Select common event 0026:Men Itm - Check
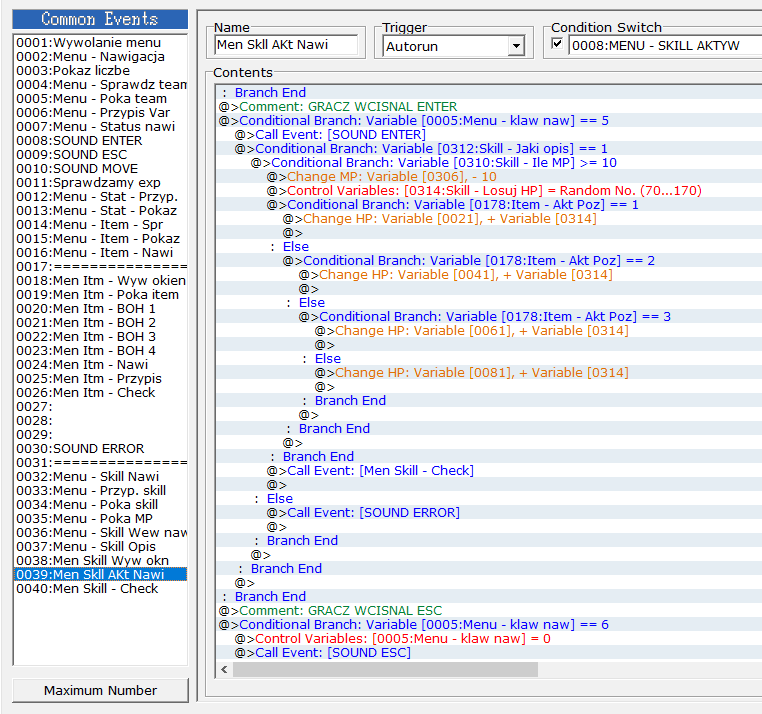Screen dimensions: 762x714 pyautogui.click(x=100, y=393)
